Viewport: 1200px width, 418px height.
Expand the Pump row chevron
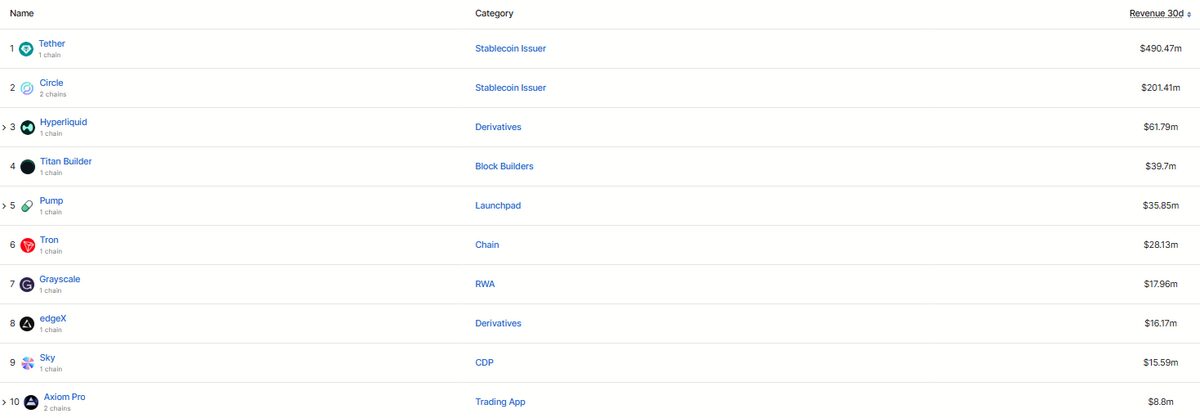point(4,206)
